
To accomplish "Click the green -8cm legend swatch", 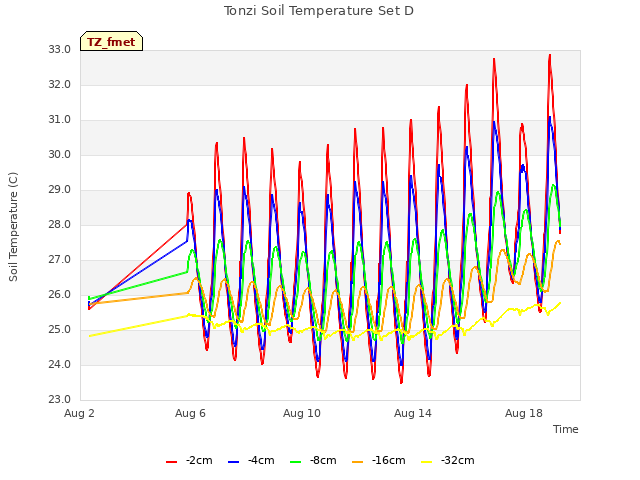I will click(x=296, y=461).
